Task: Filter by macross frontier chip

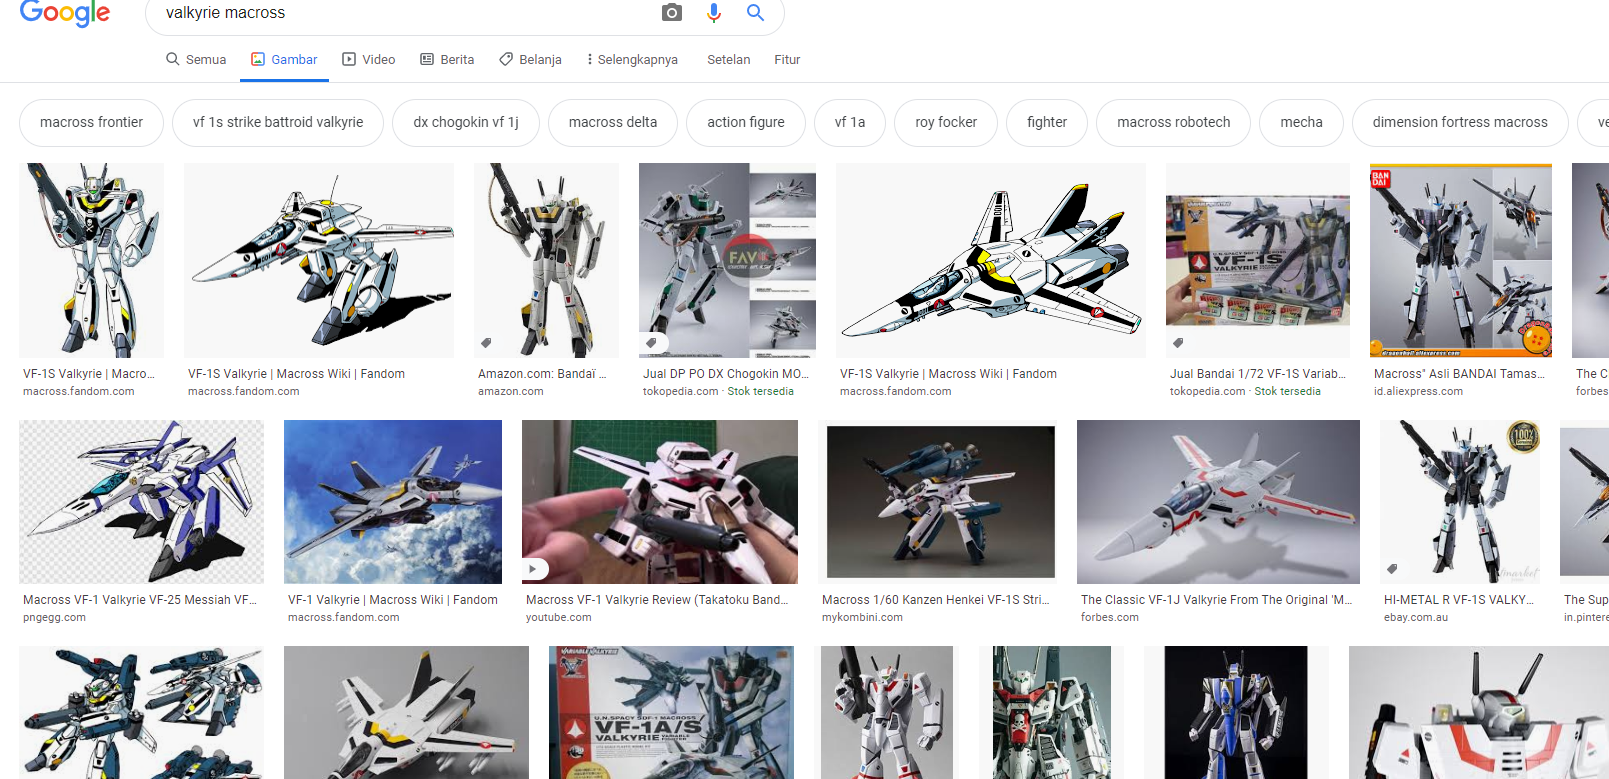Action: tap(91, 122)
